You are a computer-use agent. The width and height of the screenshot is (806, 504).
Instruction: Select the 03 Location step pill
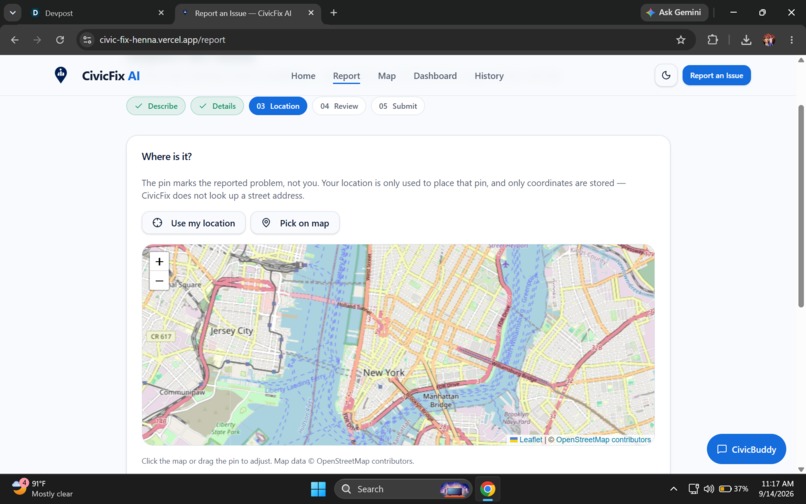tap(278, 106)
